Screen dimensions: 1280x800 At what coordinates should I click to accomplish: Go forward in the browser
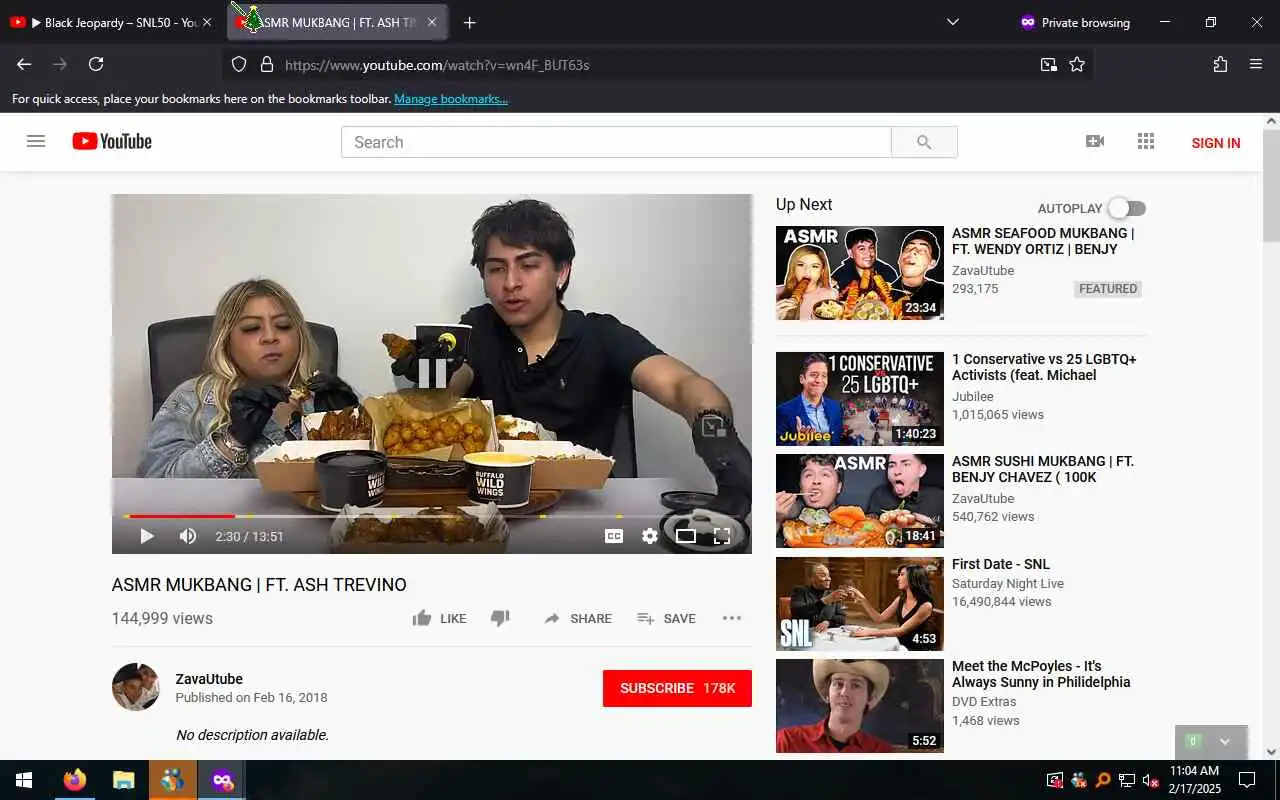(x=60, y=64)
